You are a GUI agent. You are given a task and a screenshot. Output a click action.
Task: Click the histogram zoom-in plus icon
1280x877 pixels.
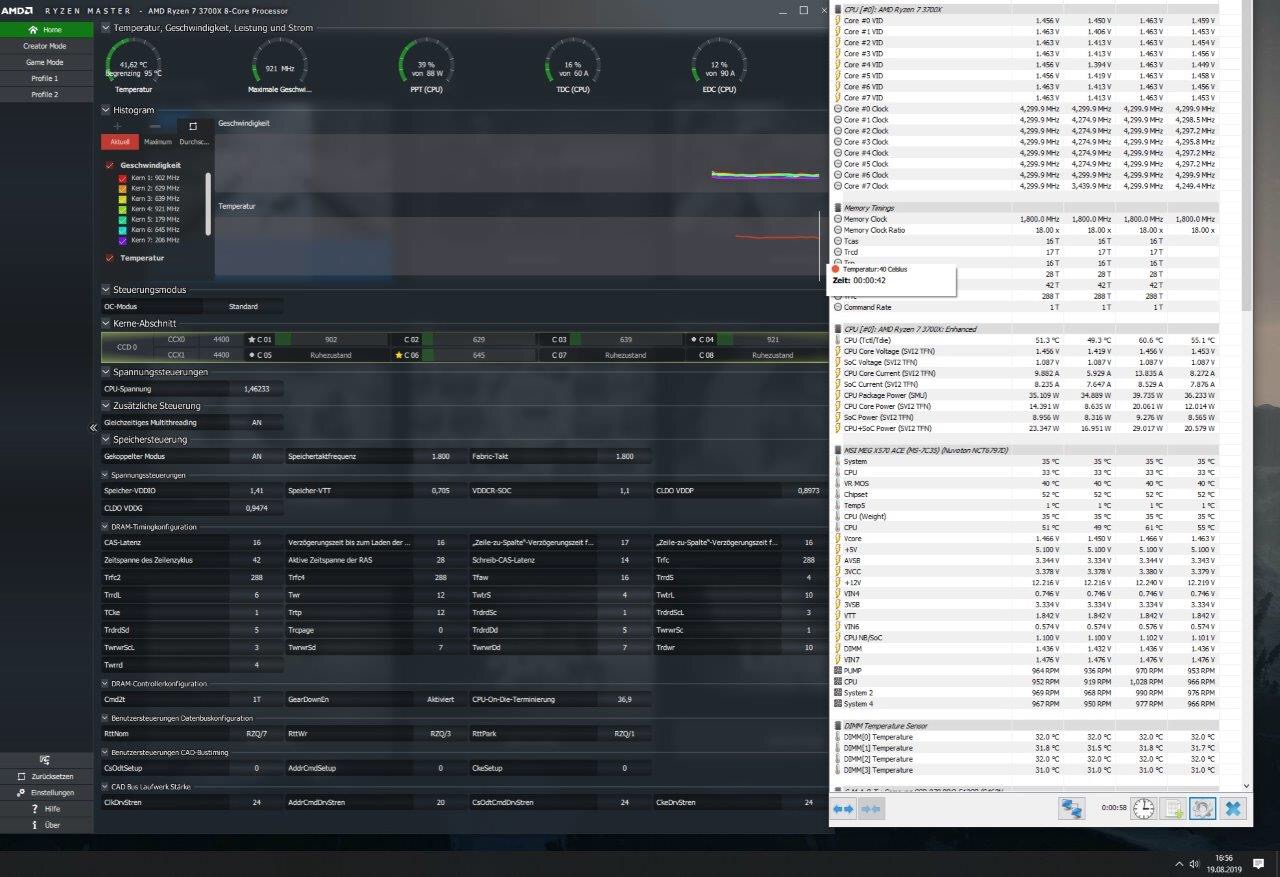click(118, 126)
